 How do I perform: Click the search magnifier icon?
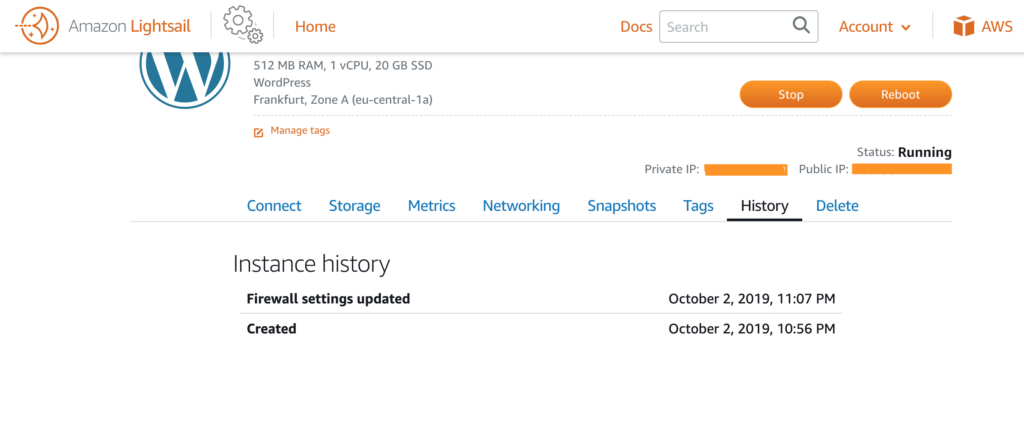tap(801, 25)
